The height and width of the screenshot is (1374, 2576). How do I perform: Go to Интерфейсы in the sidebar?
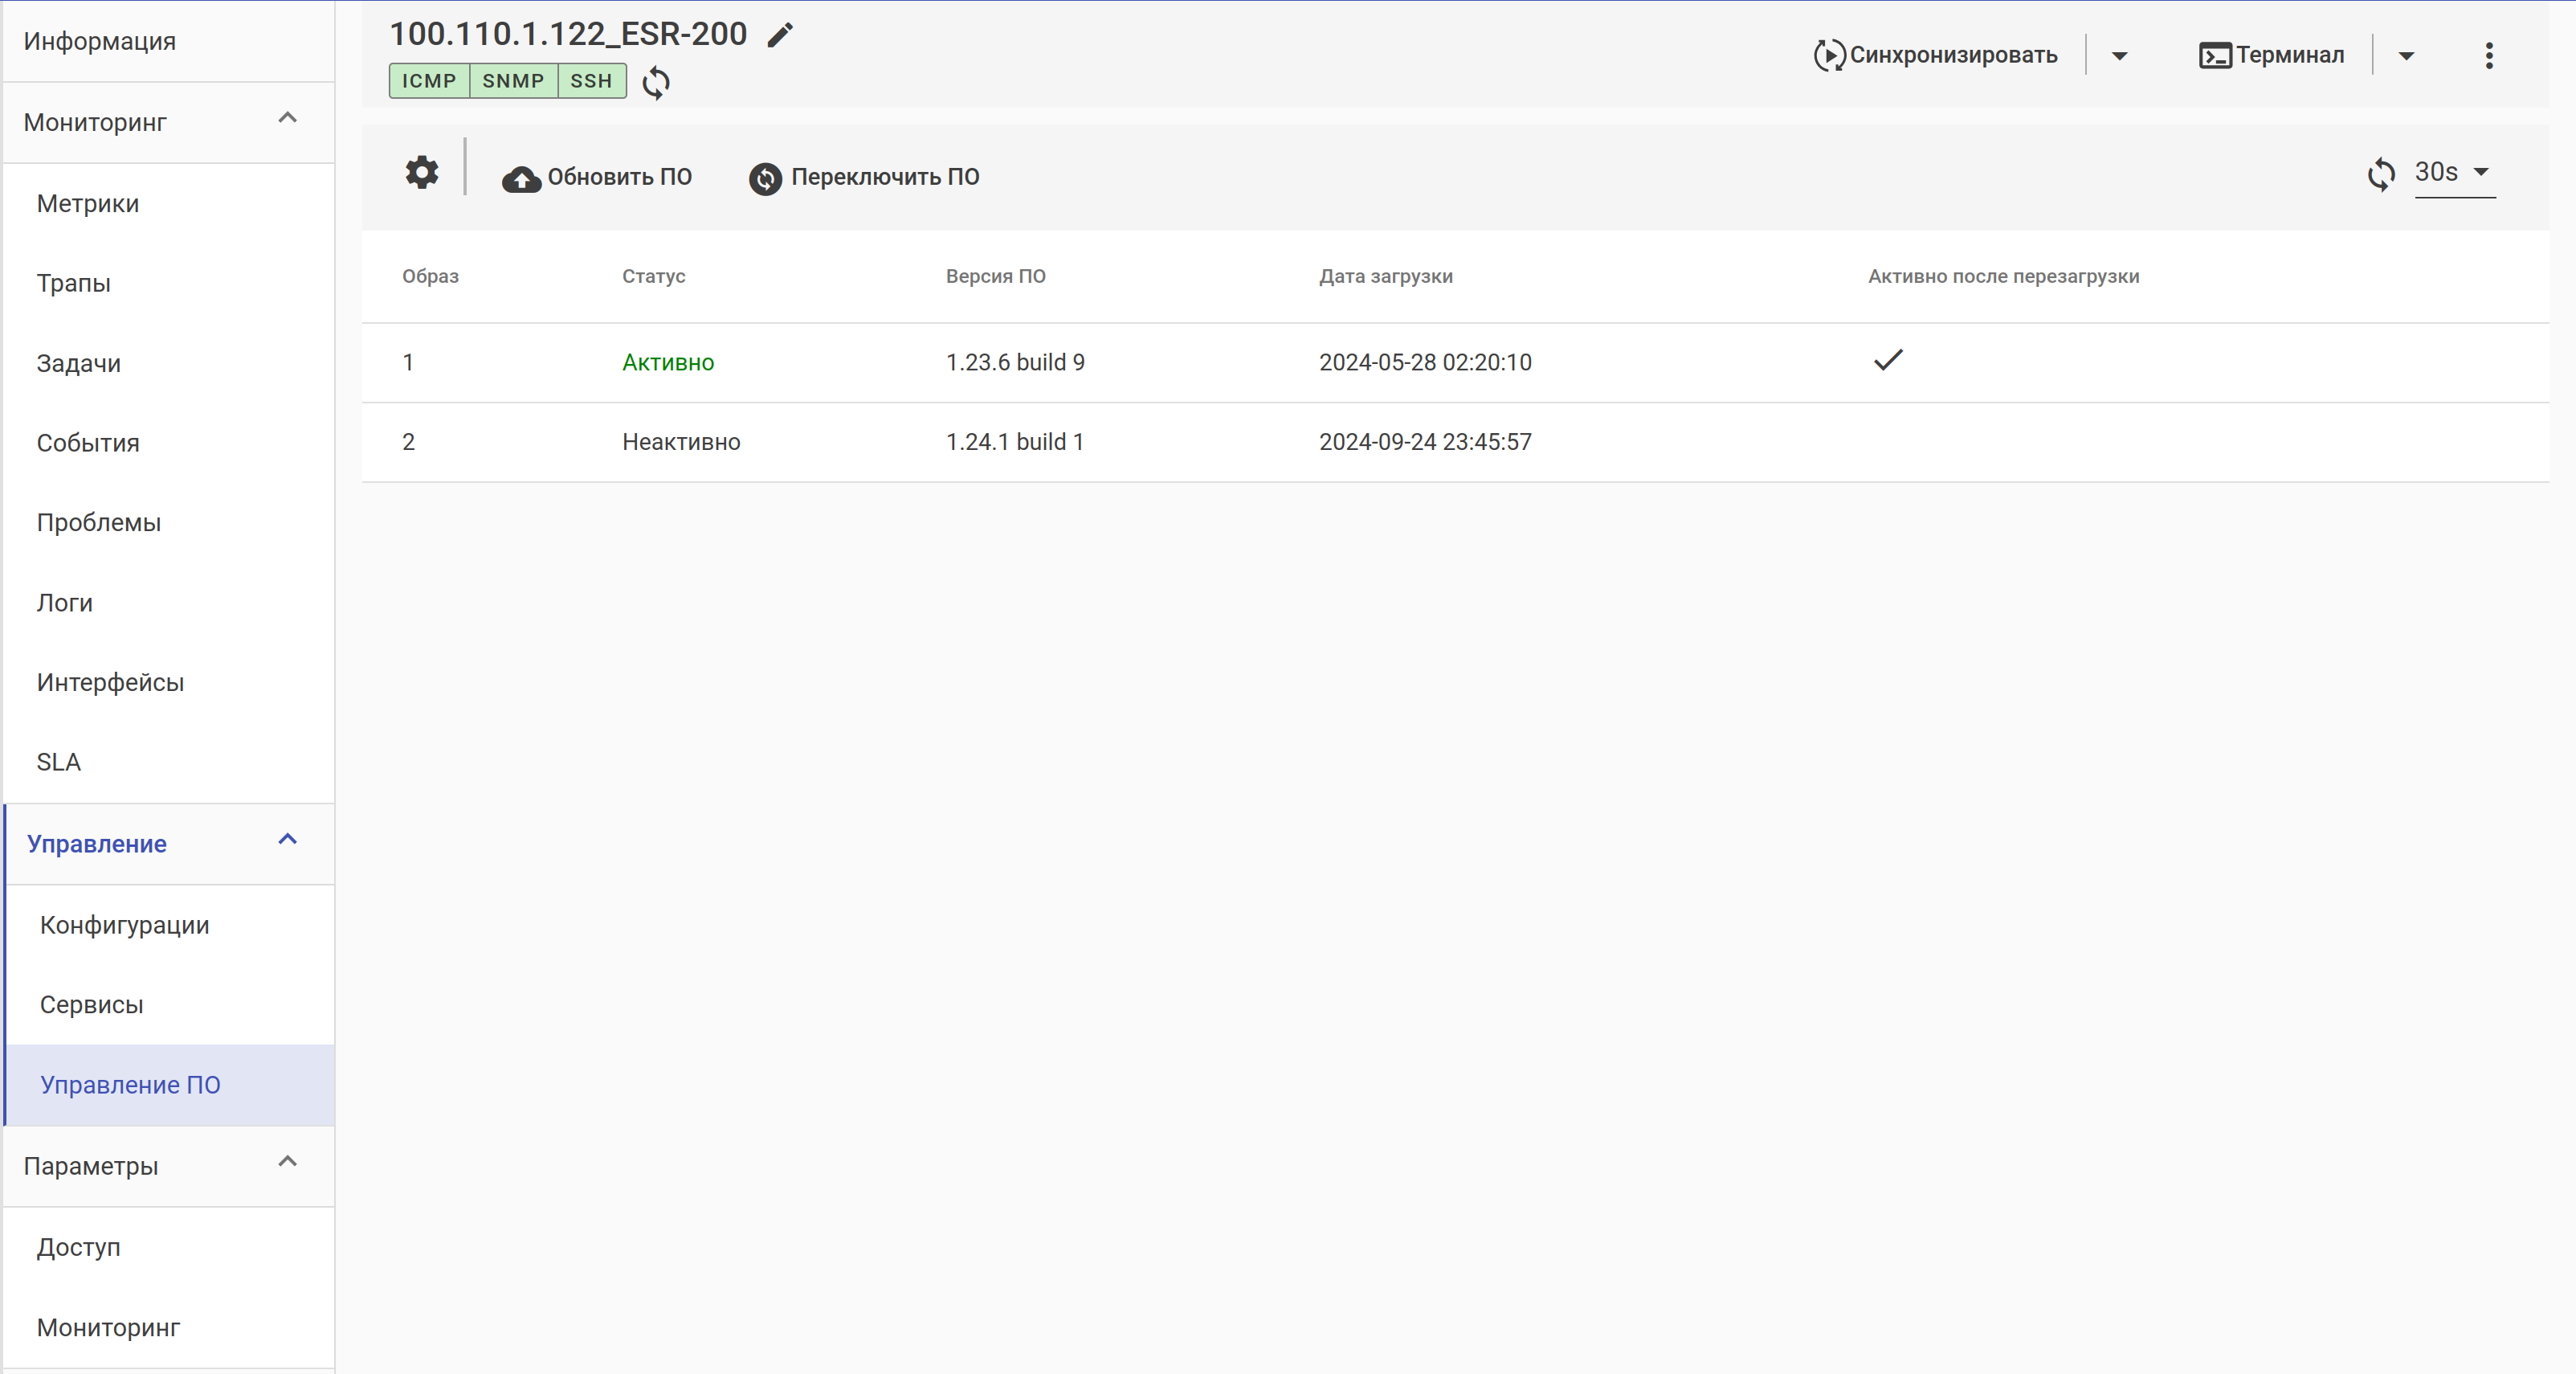point(110,682)
